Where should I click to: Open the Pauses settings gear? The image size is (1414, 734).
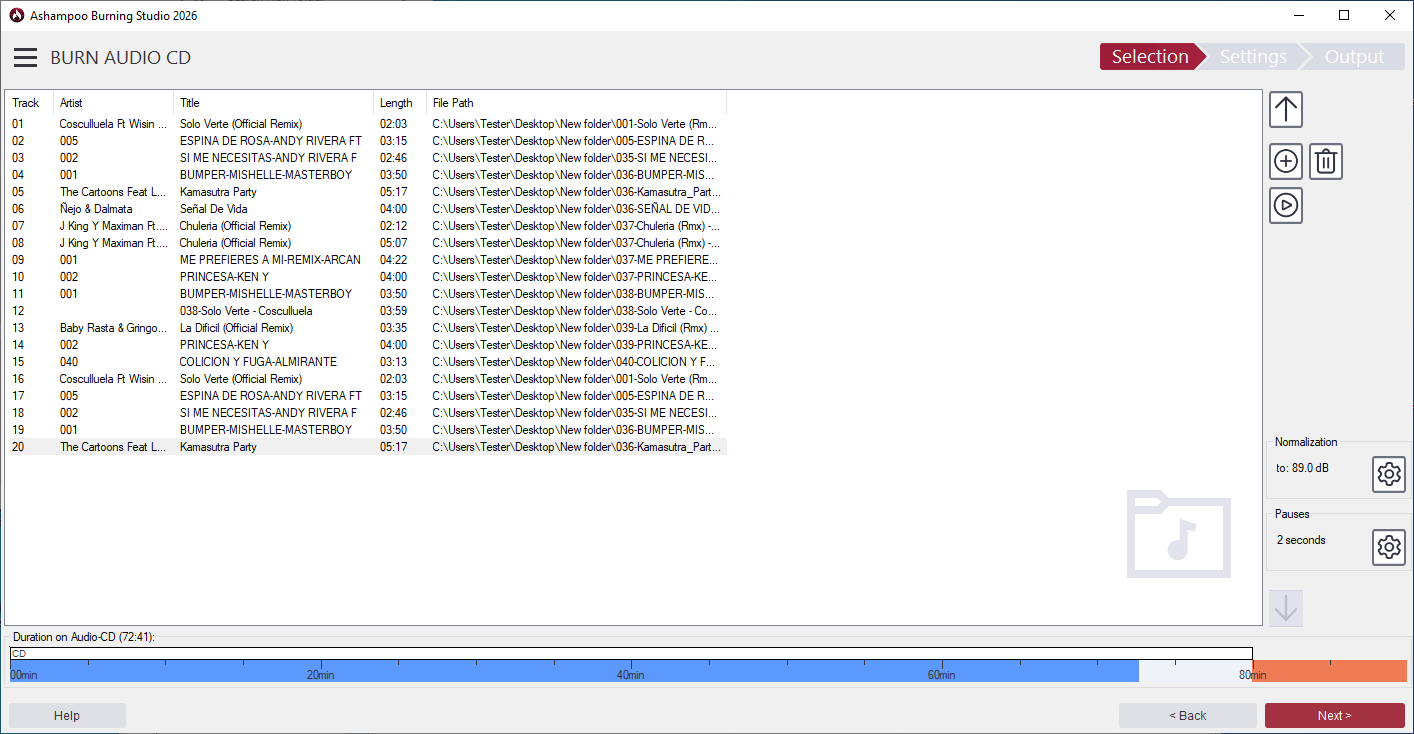click(1388, 547)
